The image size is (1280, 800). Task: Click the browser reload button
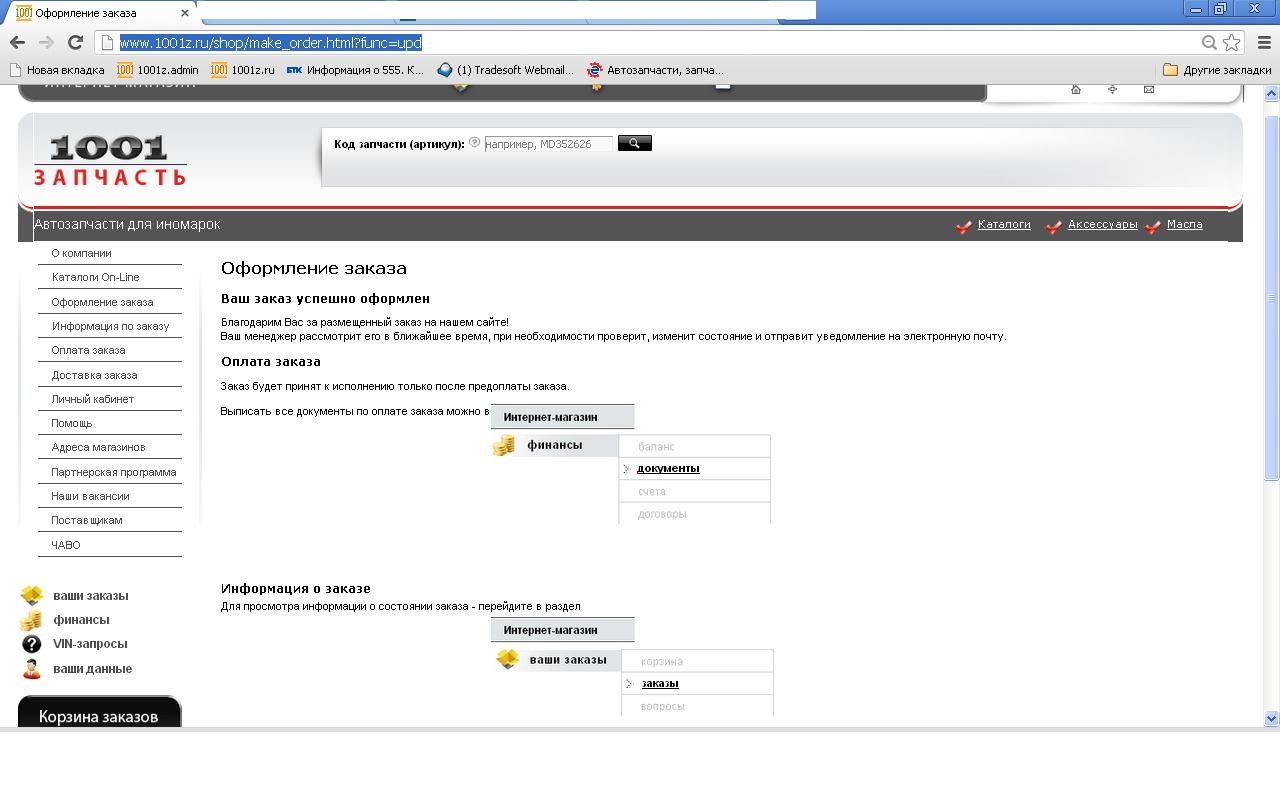(x=75, y=42)
